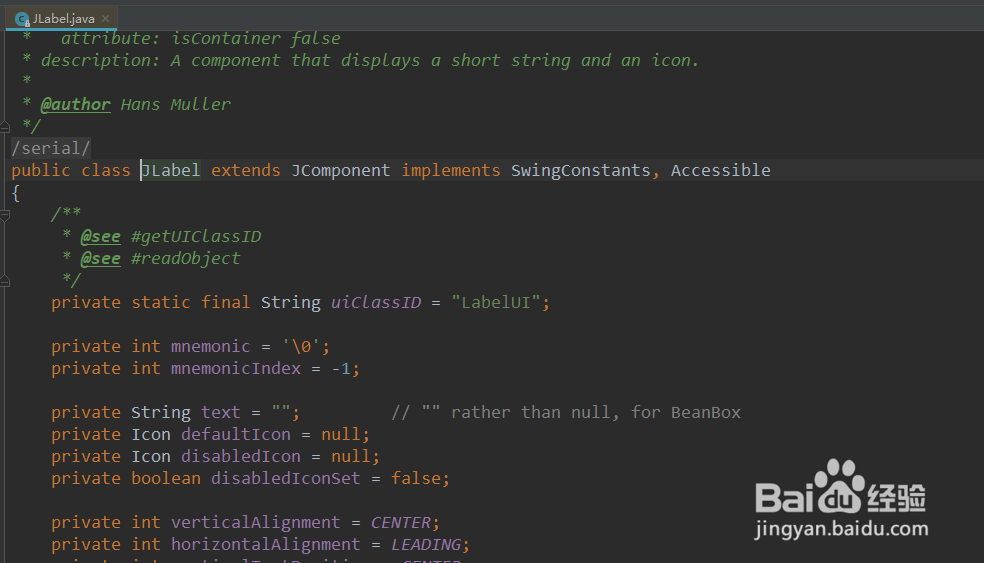The height and width of the screenshot is (563, 984).
Task: Click the disabledIcon field name
Action: [x=241, y=456]
